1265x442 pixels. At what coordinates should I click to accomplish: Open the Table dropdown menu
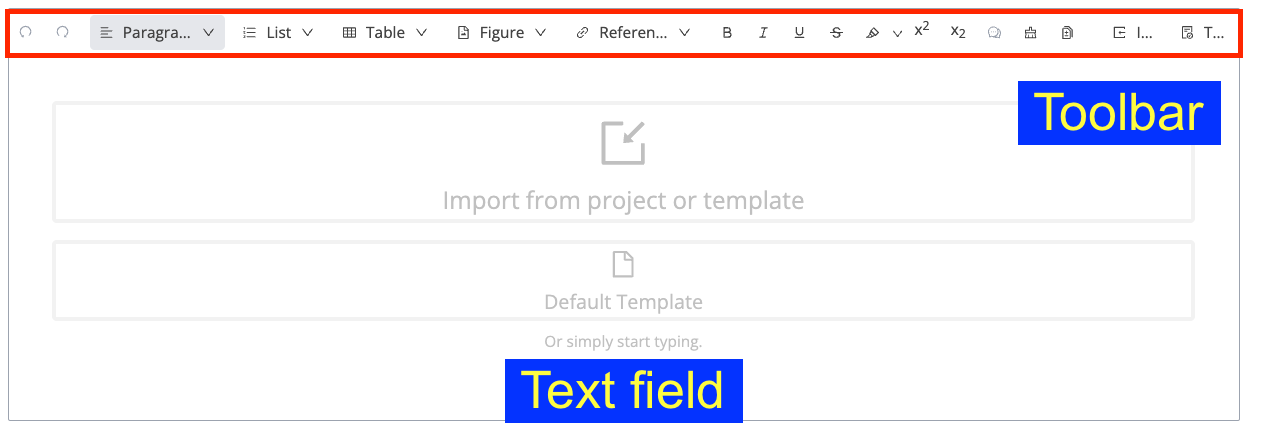385,33
